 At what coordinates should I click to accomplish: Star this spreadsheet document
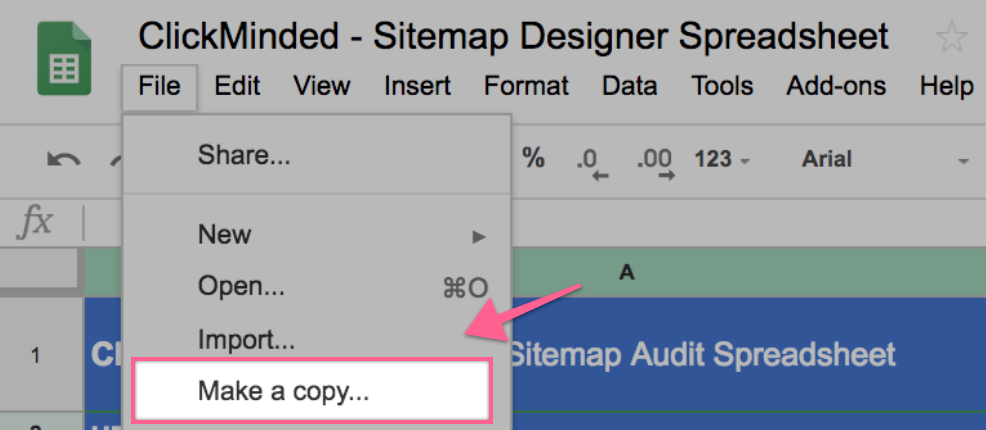pos(951,39)
